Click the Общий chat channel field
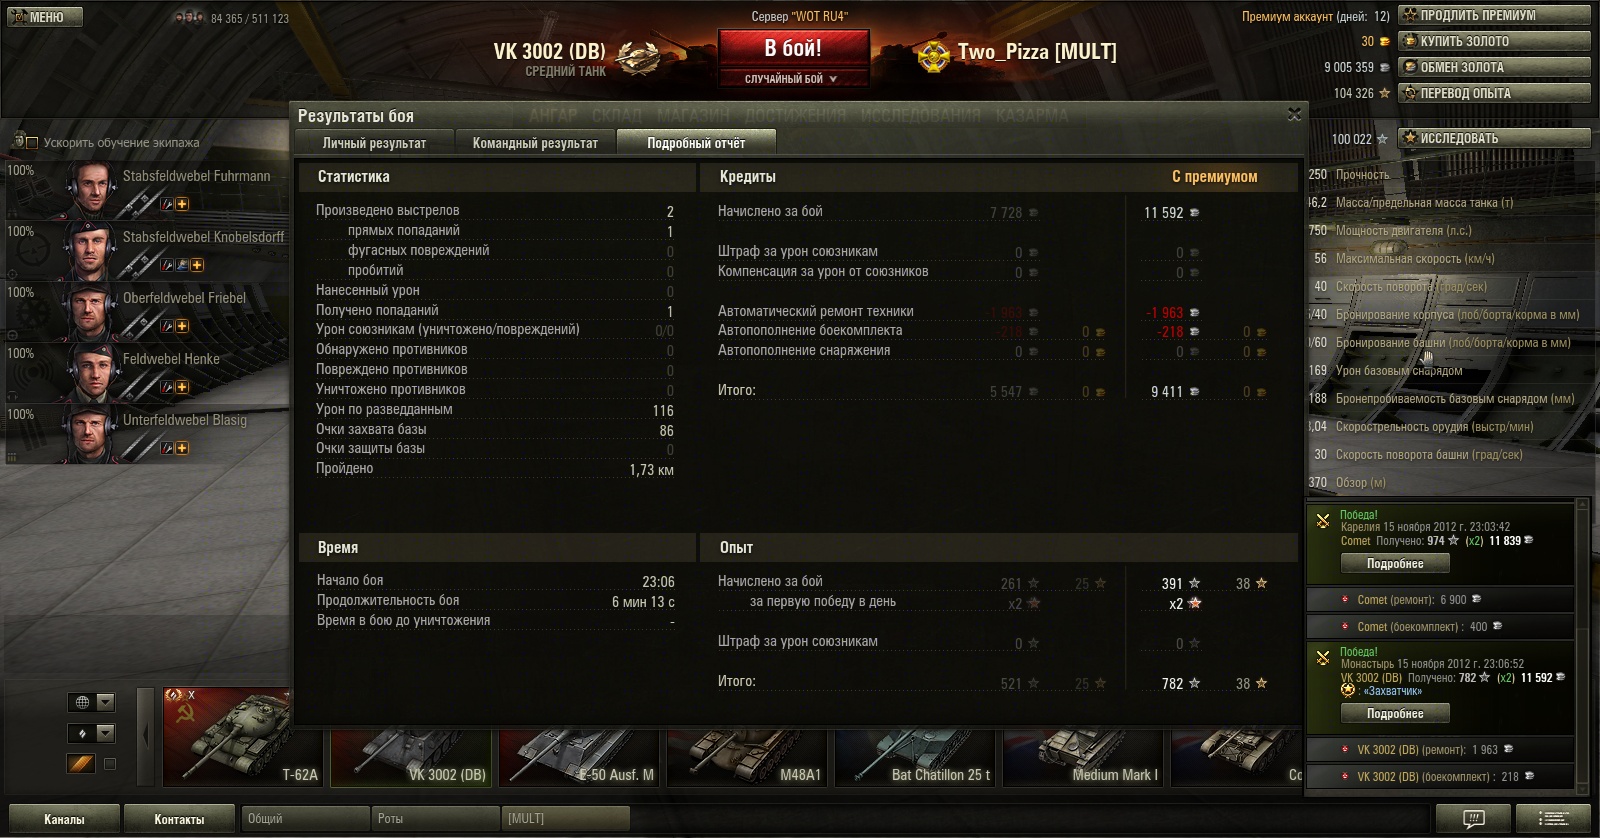Viewport: 1600px width, 838px height. click(x=306, y=818)
